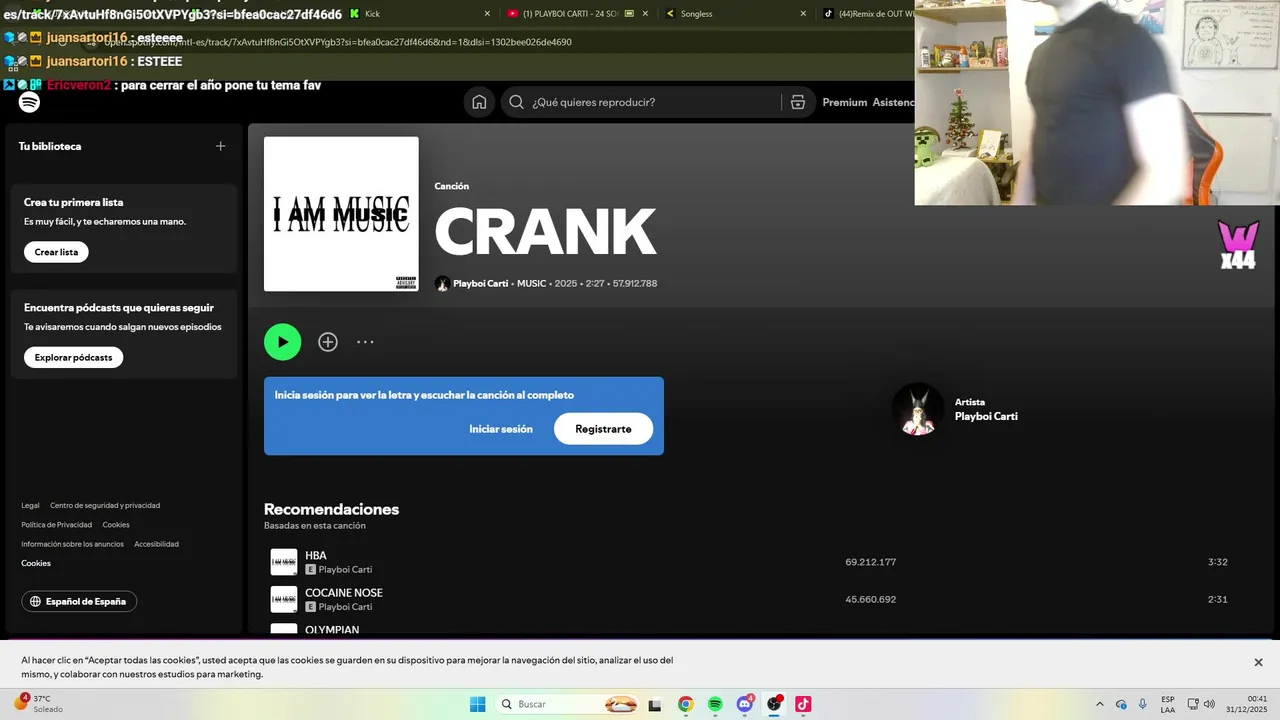Click the explicit E badge under HBA
This screenshot has width=1280, height=720.
click(310, 569)
